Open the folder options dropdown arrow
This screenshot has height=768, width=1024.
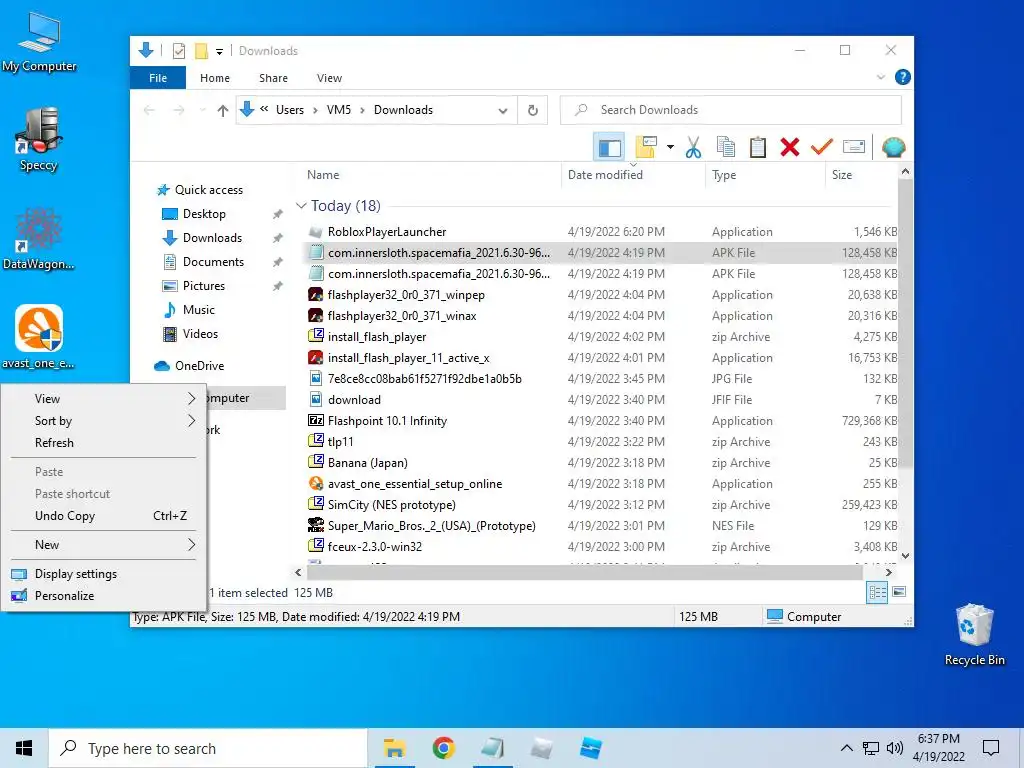[x=670, y=147]
